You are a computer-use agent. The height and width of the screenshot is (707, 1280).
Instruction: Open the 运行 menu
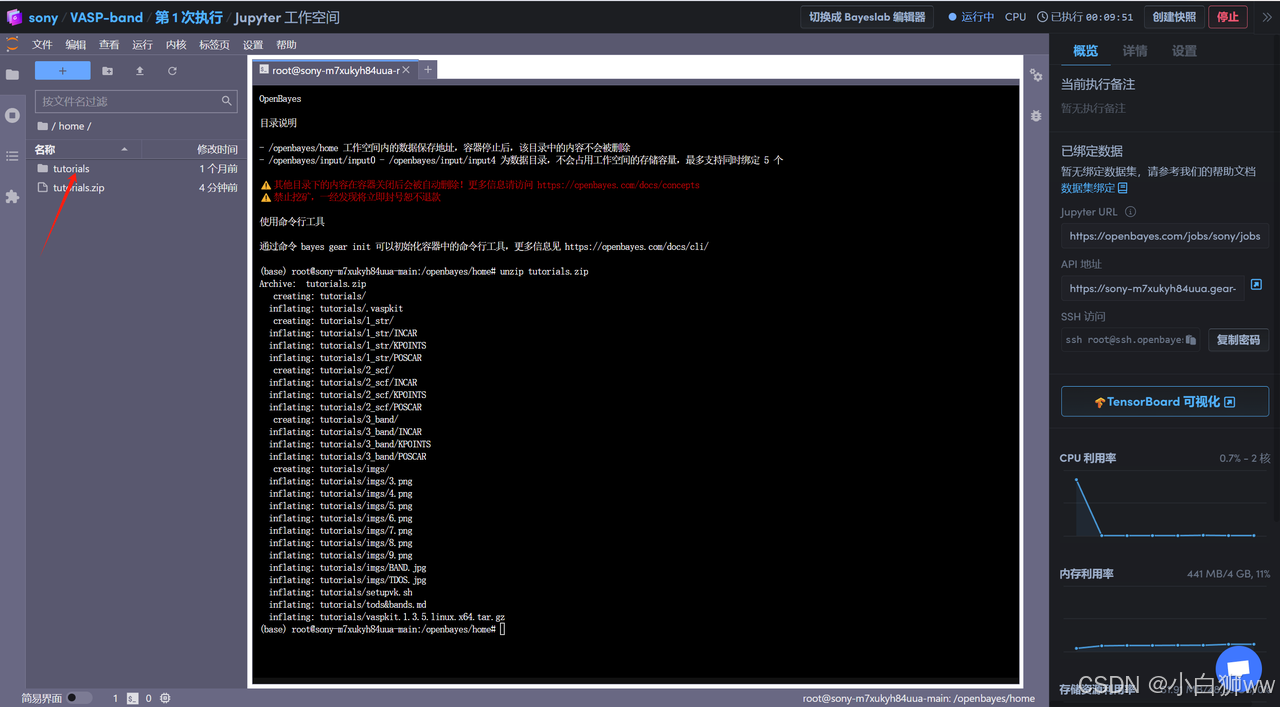coord(142,45)
